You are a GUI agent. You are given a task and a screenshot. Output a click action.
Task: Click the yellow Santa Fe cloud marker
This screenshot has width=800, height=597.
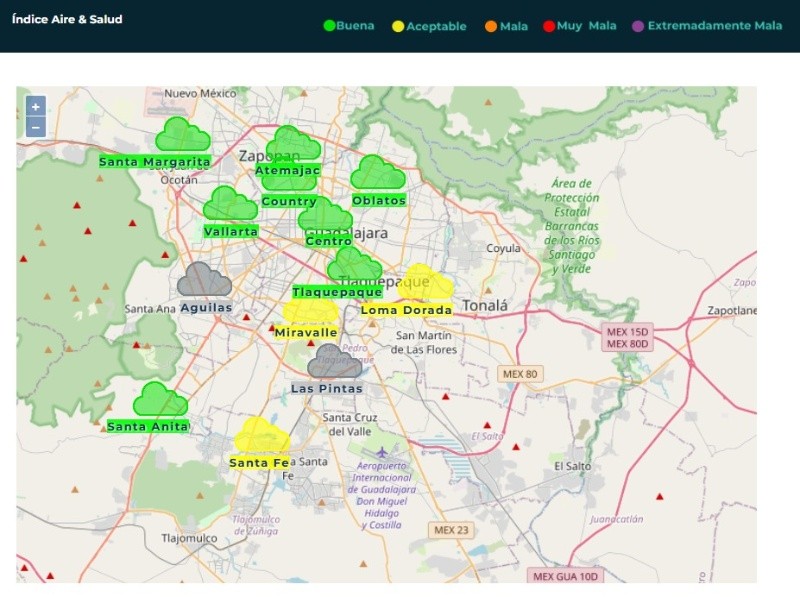pyautogui.click(x=262, y=436)
